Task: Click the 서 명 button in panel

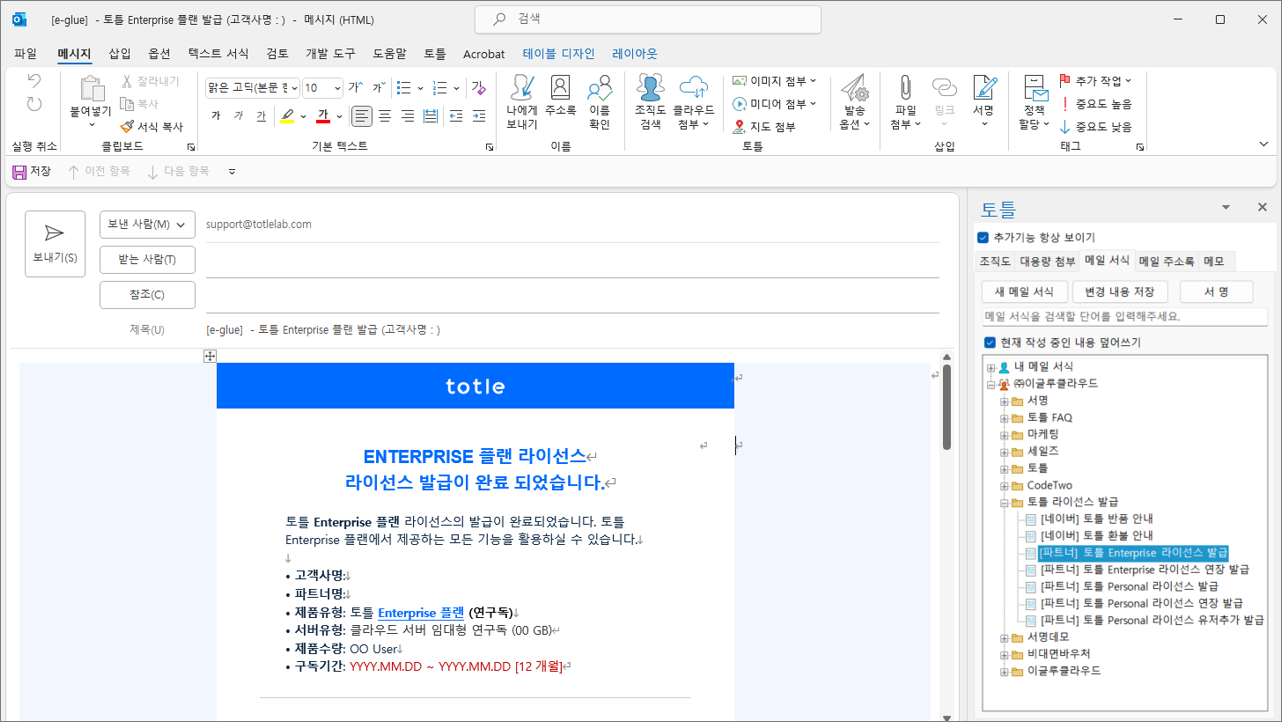Action: pos(1216,292)
